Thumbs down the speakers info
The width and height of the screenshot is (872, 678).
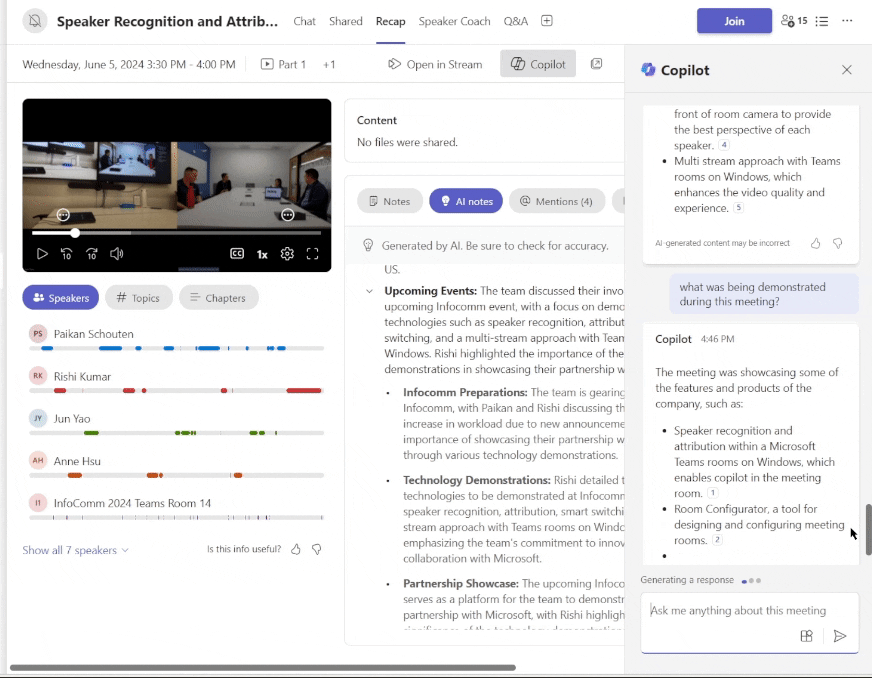(316, 550)
